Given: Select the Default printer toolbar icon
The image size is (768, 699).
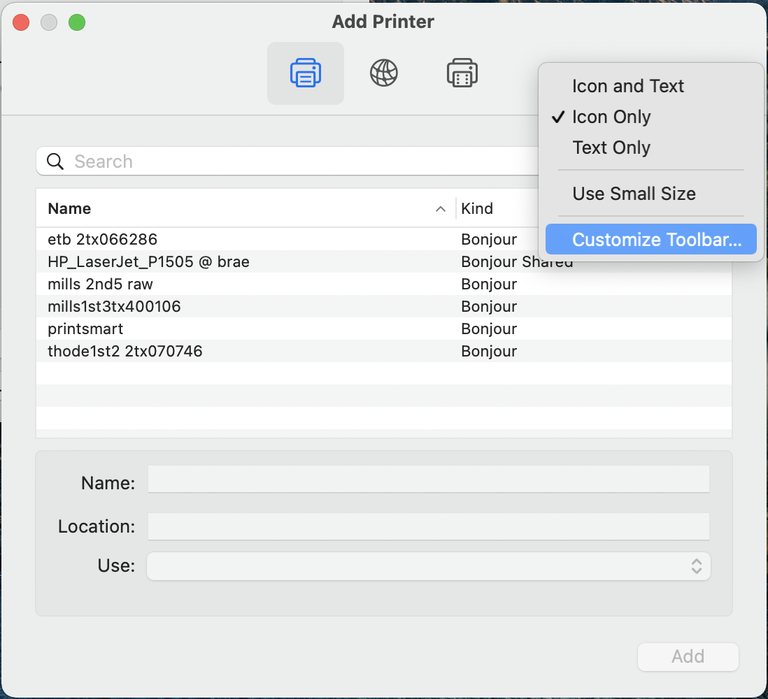Looking at the screenshot, I should click(305, 73).
